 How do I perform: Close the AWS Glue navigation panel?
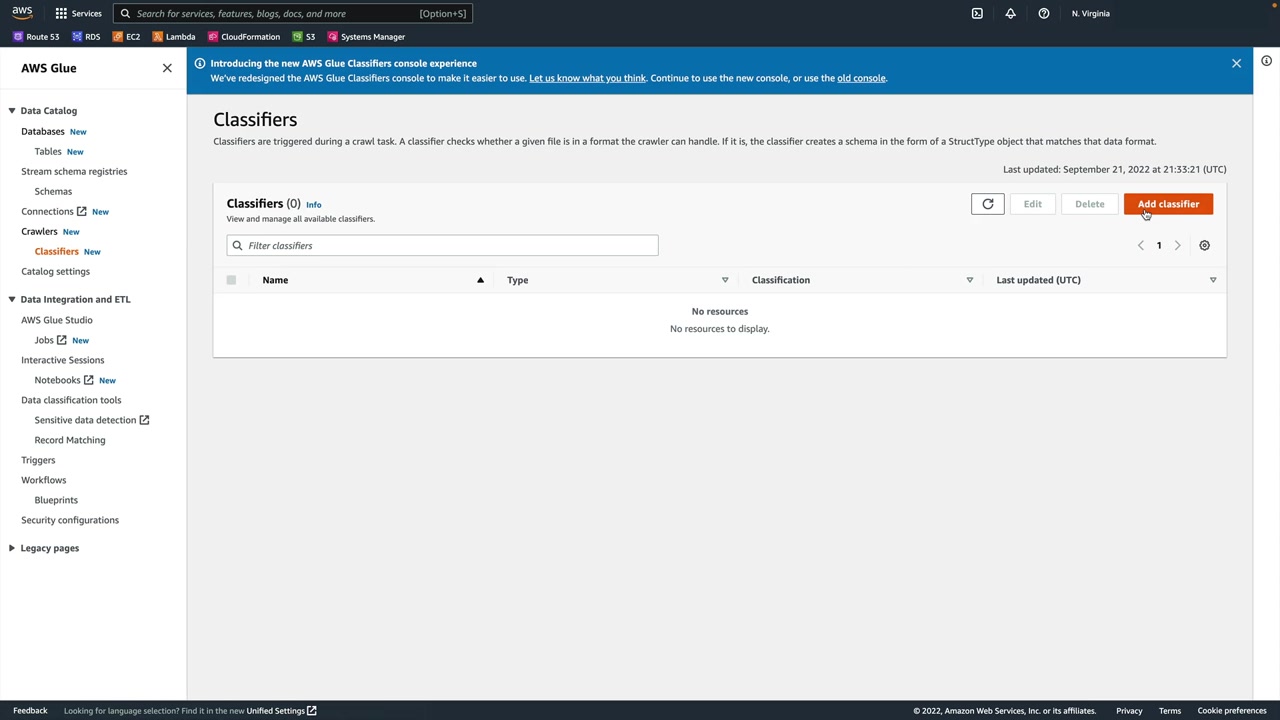click(x=167, y=68)
